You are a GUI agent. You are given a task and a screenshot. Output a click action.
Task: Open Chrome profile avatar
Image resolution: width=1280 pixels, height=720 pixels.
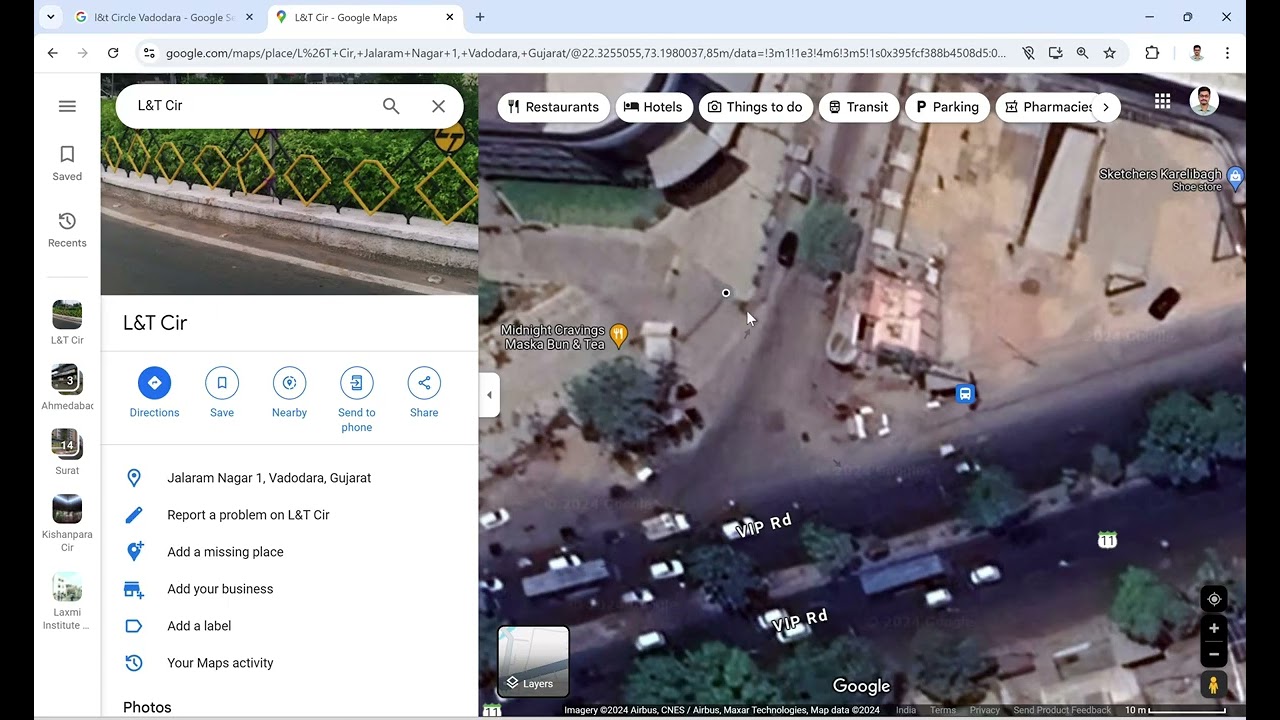pyautogui.click(x=1197, y=53)
